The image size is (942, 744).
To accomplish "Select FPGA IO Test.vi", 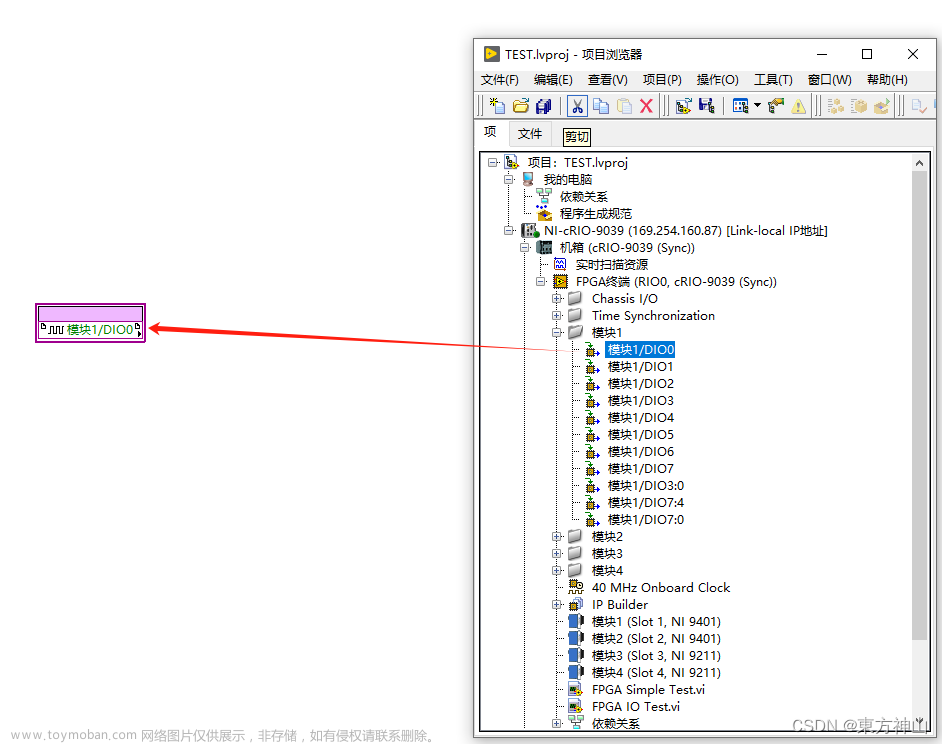I will coord(636,707).
